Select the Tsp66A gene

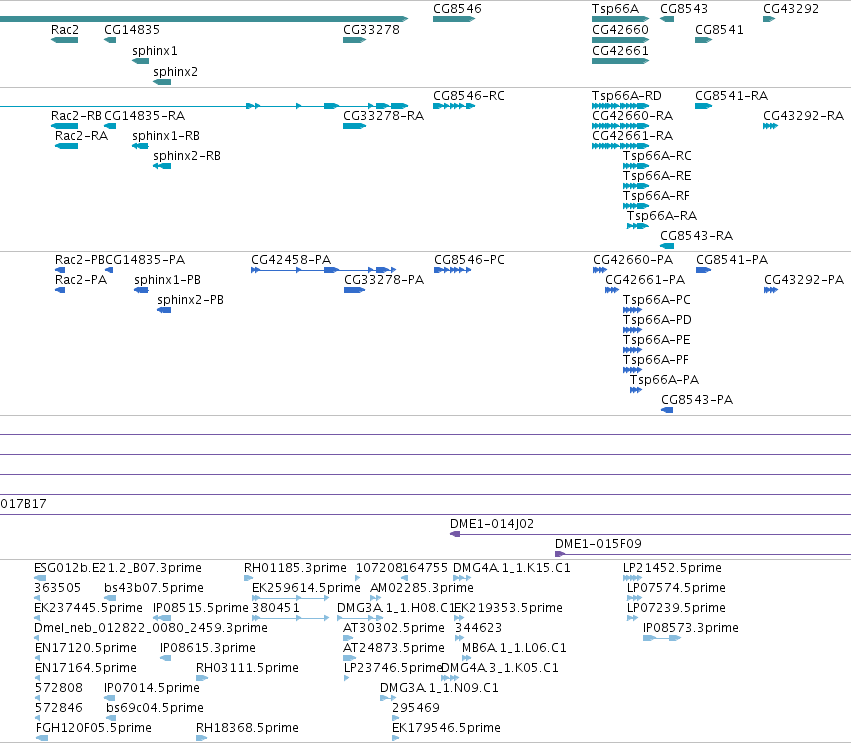point(620,19)
